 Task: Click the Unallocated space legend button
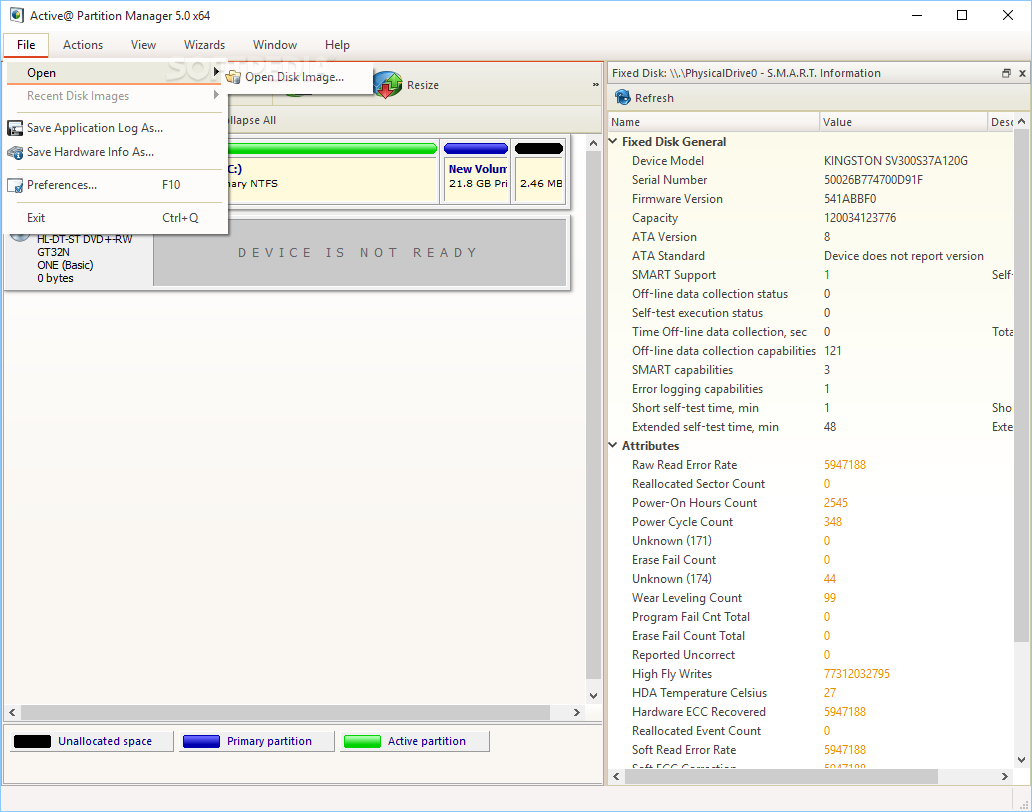[x=91, y=741]
